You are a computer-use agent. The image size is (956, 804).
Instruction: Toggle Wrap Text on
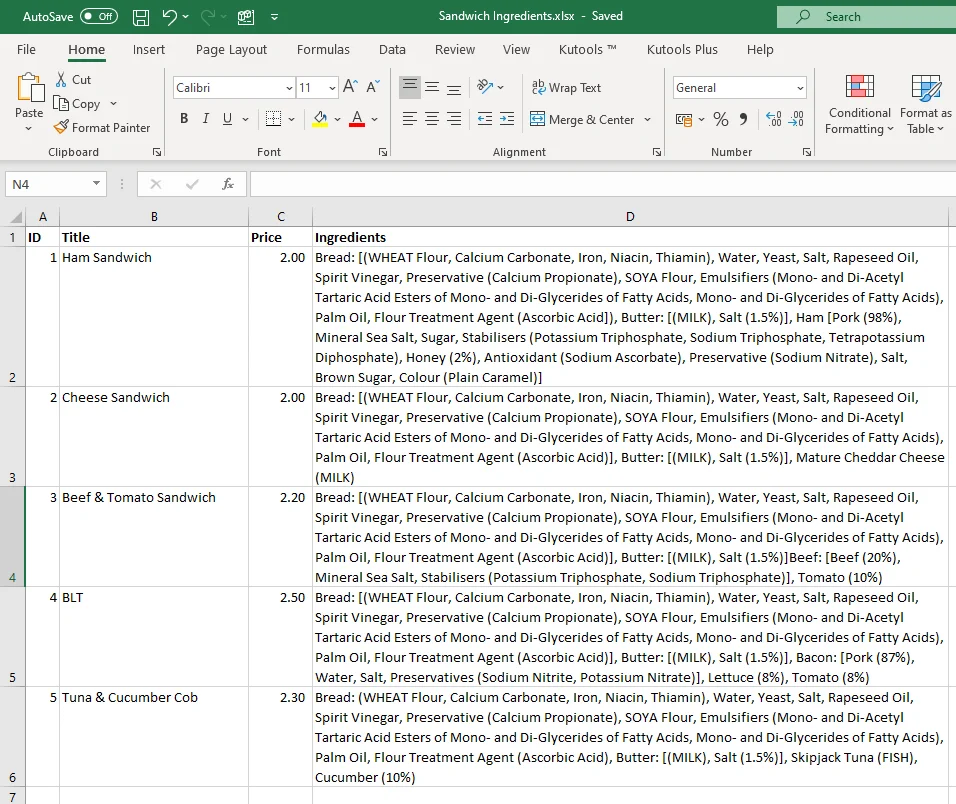point(566,87)
